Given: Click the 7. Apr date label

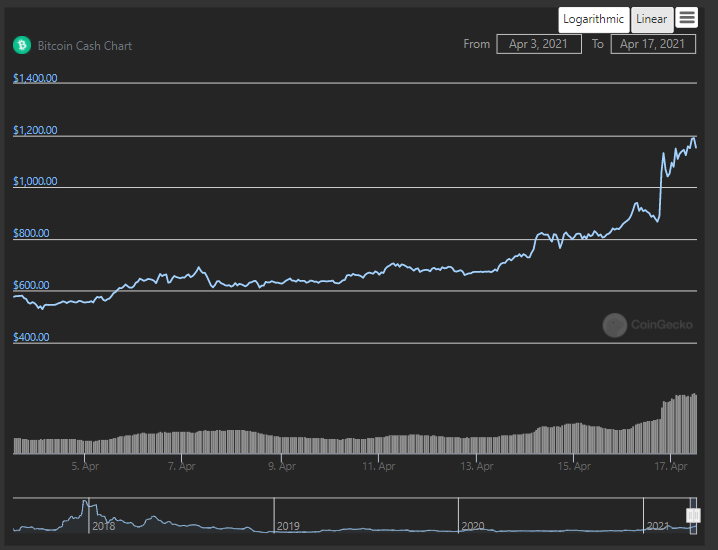Looking at the screenshot, I should click(182, 466).
